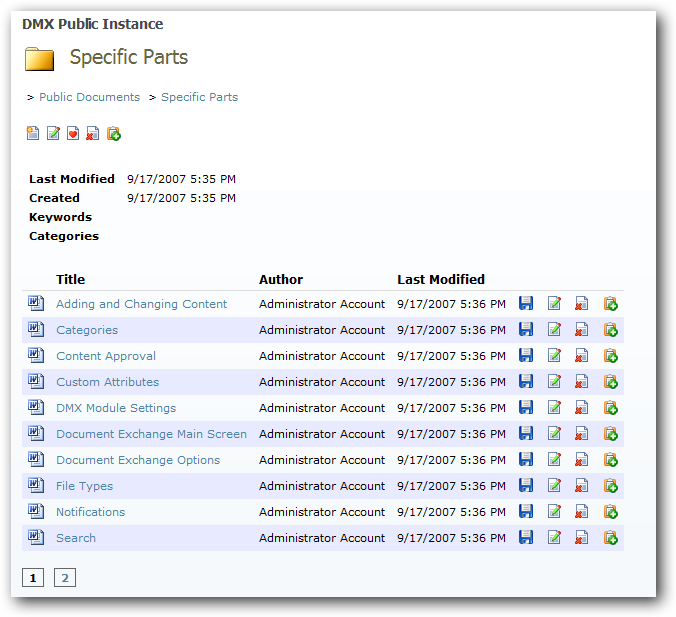Click the delete folder icon in the top toolbar
Viewport: 676px width, 617px height.
[93, 133]
